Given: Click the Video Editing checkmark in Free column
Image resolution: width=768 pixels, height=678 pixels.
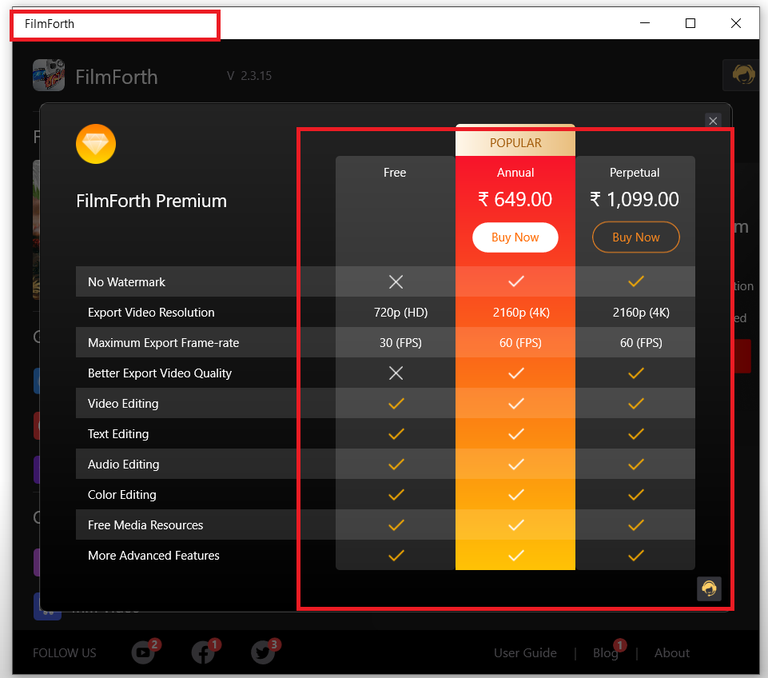Looking at the screenshot, I should pyautogui.click(x=396, y=404).
